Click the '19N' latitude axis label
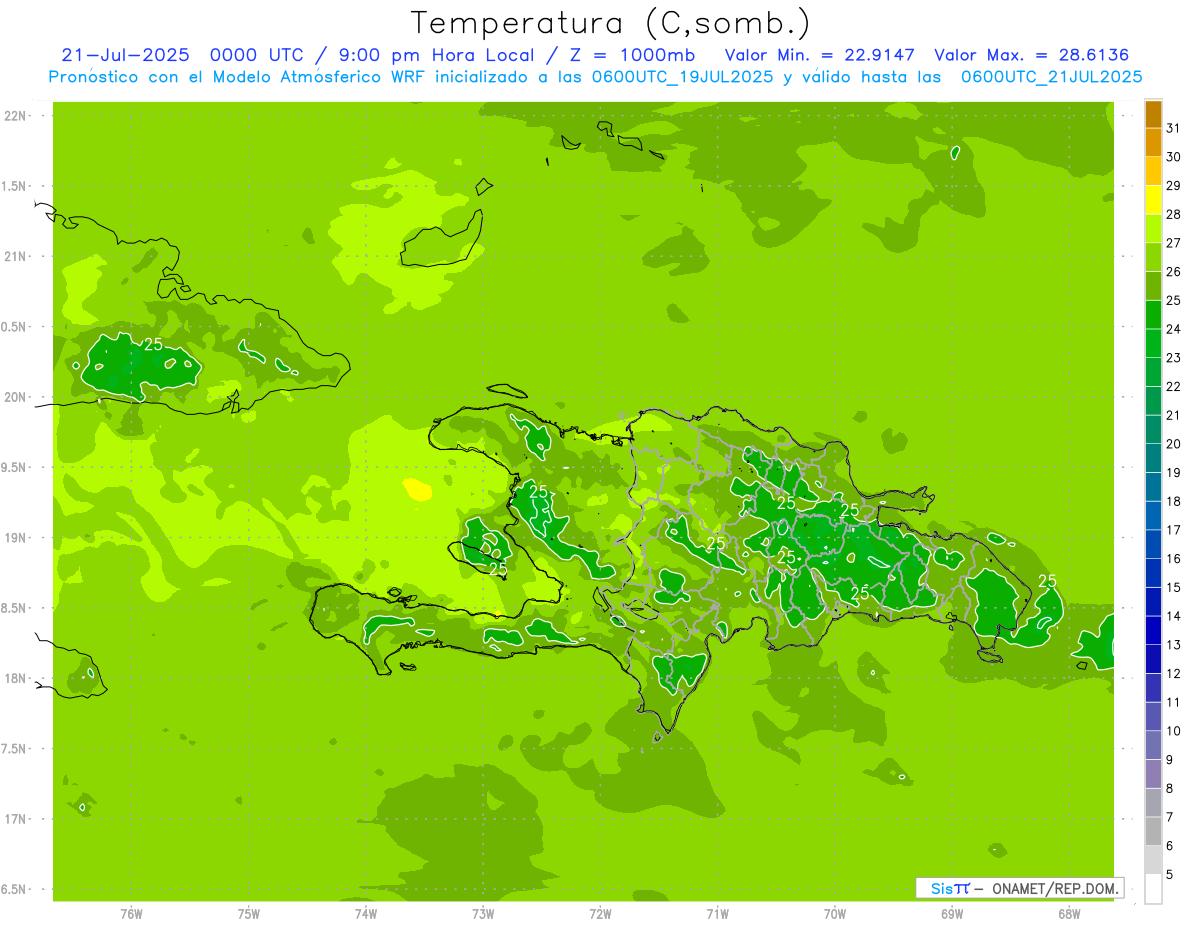The height and width of the screenshot is (927, 1200). [15, 538]
